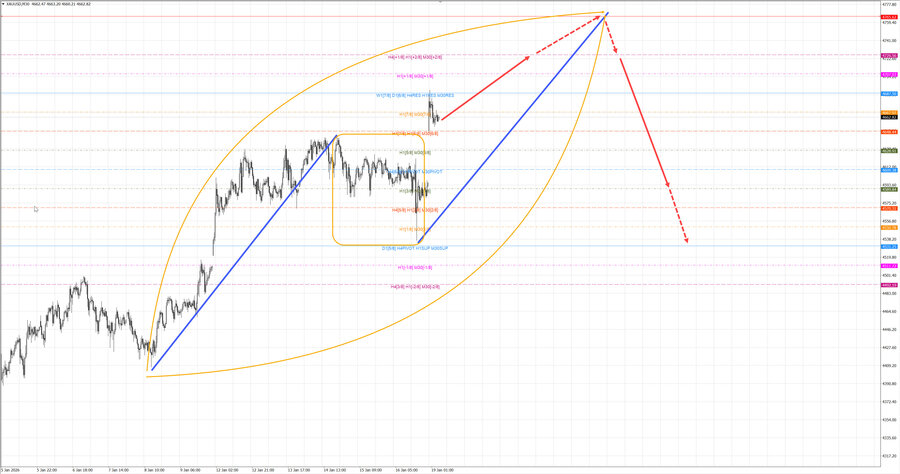Click the 9 Jan 06:00 time label
This screenshot has width=900, height=474.
click(x=189, y=468)
